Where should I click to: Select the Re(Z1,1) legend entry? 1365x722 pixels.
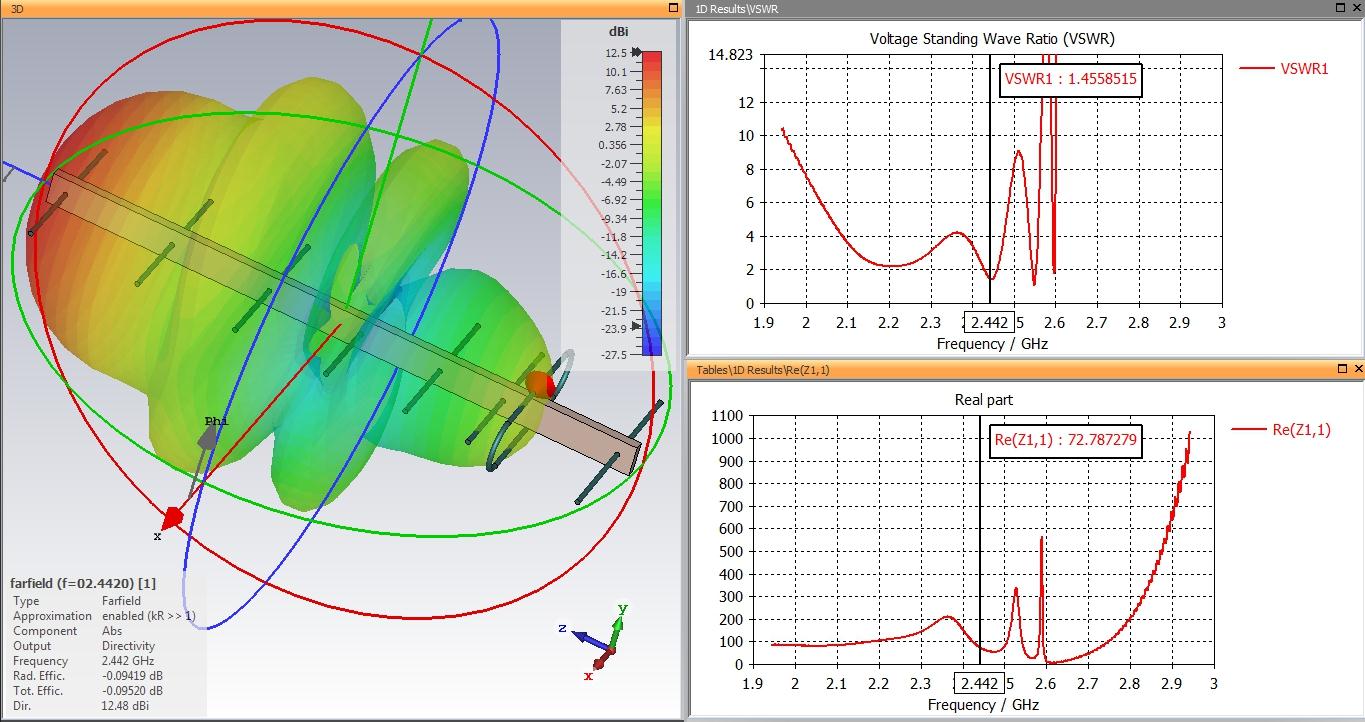click(x=1281, y=430)
